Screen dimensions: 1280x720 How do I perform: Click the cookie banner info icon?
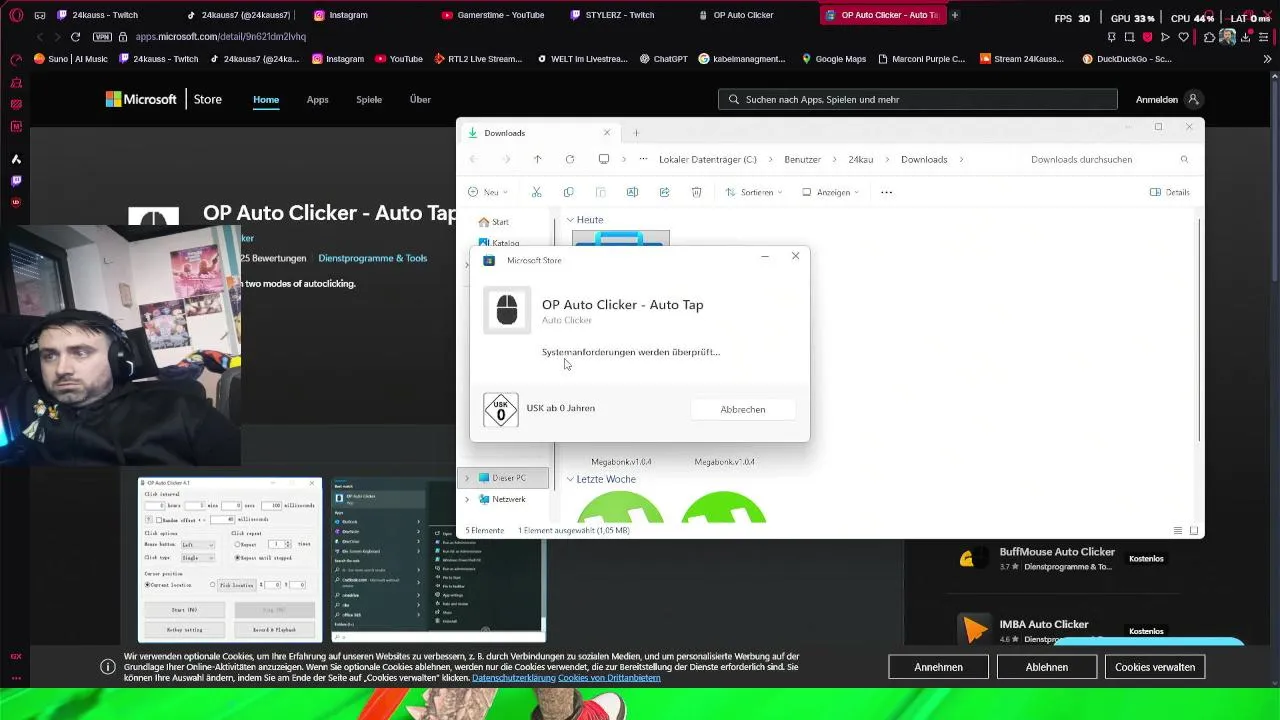click(x=108, y=667)
